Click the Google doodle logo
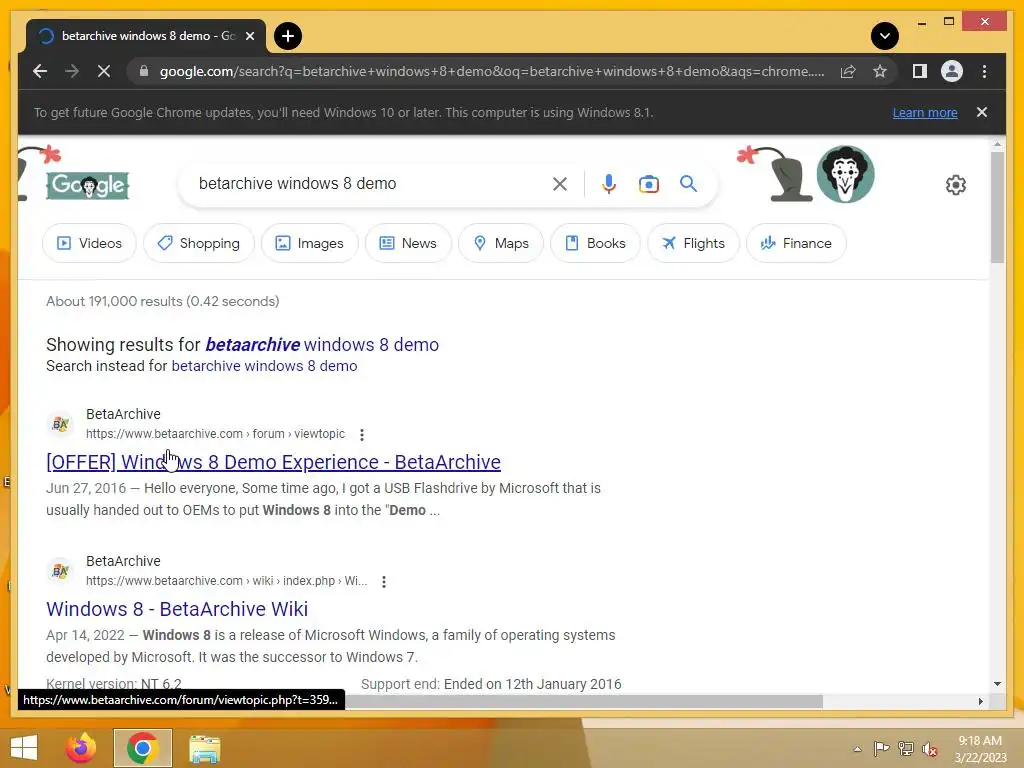The height and width of the screenshot is (768, 1024). (88, 185)
